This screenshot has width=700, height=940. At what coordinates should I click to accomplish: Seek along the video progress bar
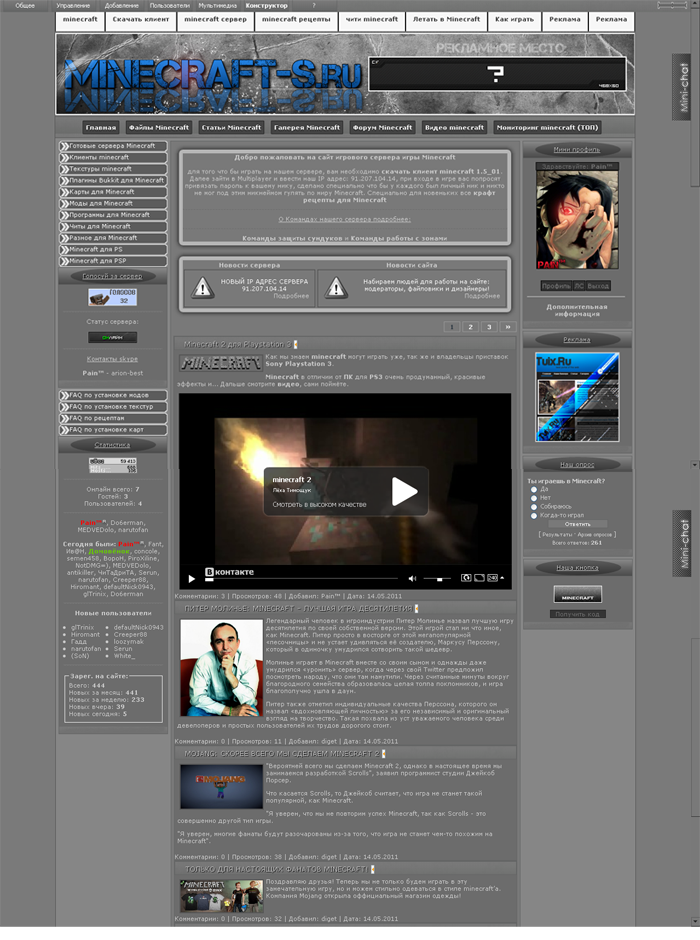click(301, 579)
